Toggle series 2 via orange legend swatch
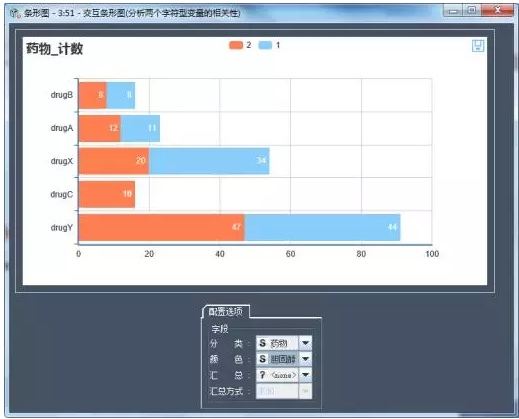 click(236, 45)
